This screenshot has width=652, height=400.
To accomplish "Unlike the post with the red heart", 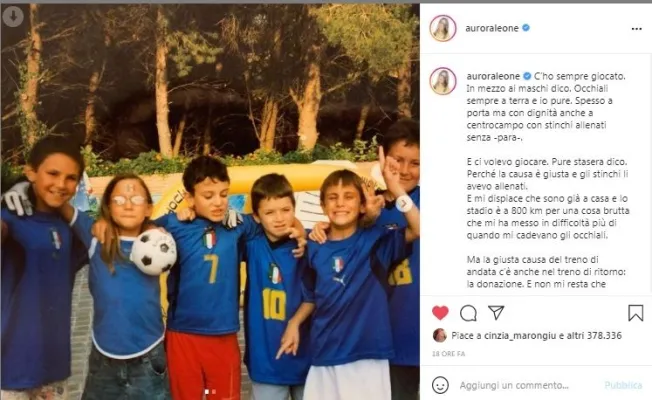I will pyautogui.click(x=440, y=313).
